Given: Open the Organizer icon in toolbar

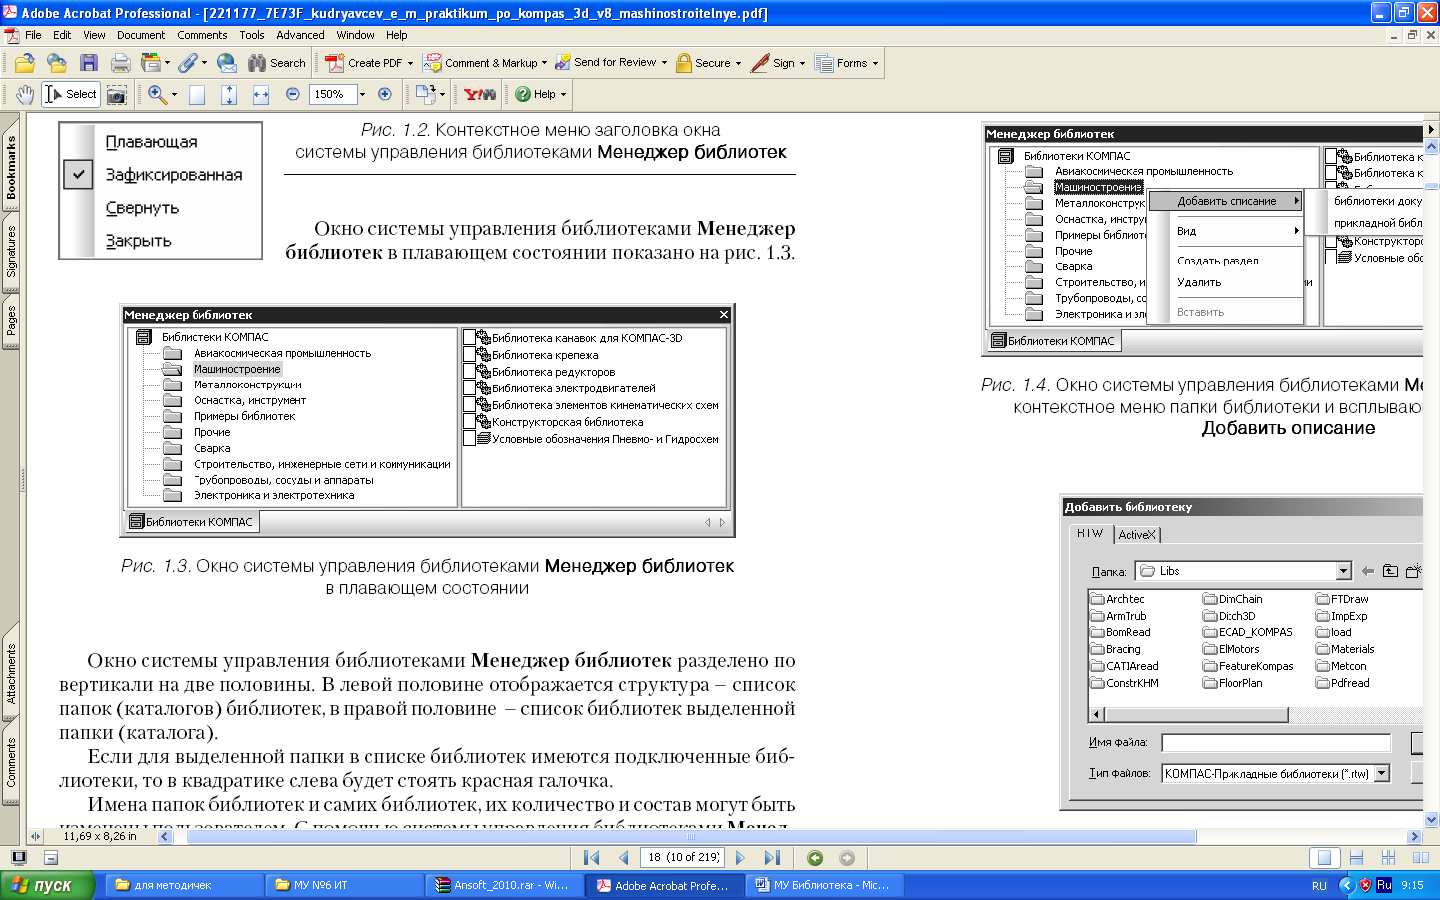Looking at the screenshot, I should [x=150, y=63].
